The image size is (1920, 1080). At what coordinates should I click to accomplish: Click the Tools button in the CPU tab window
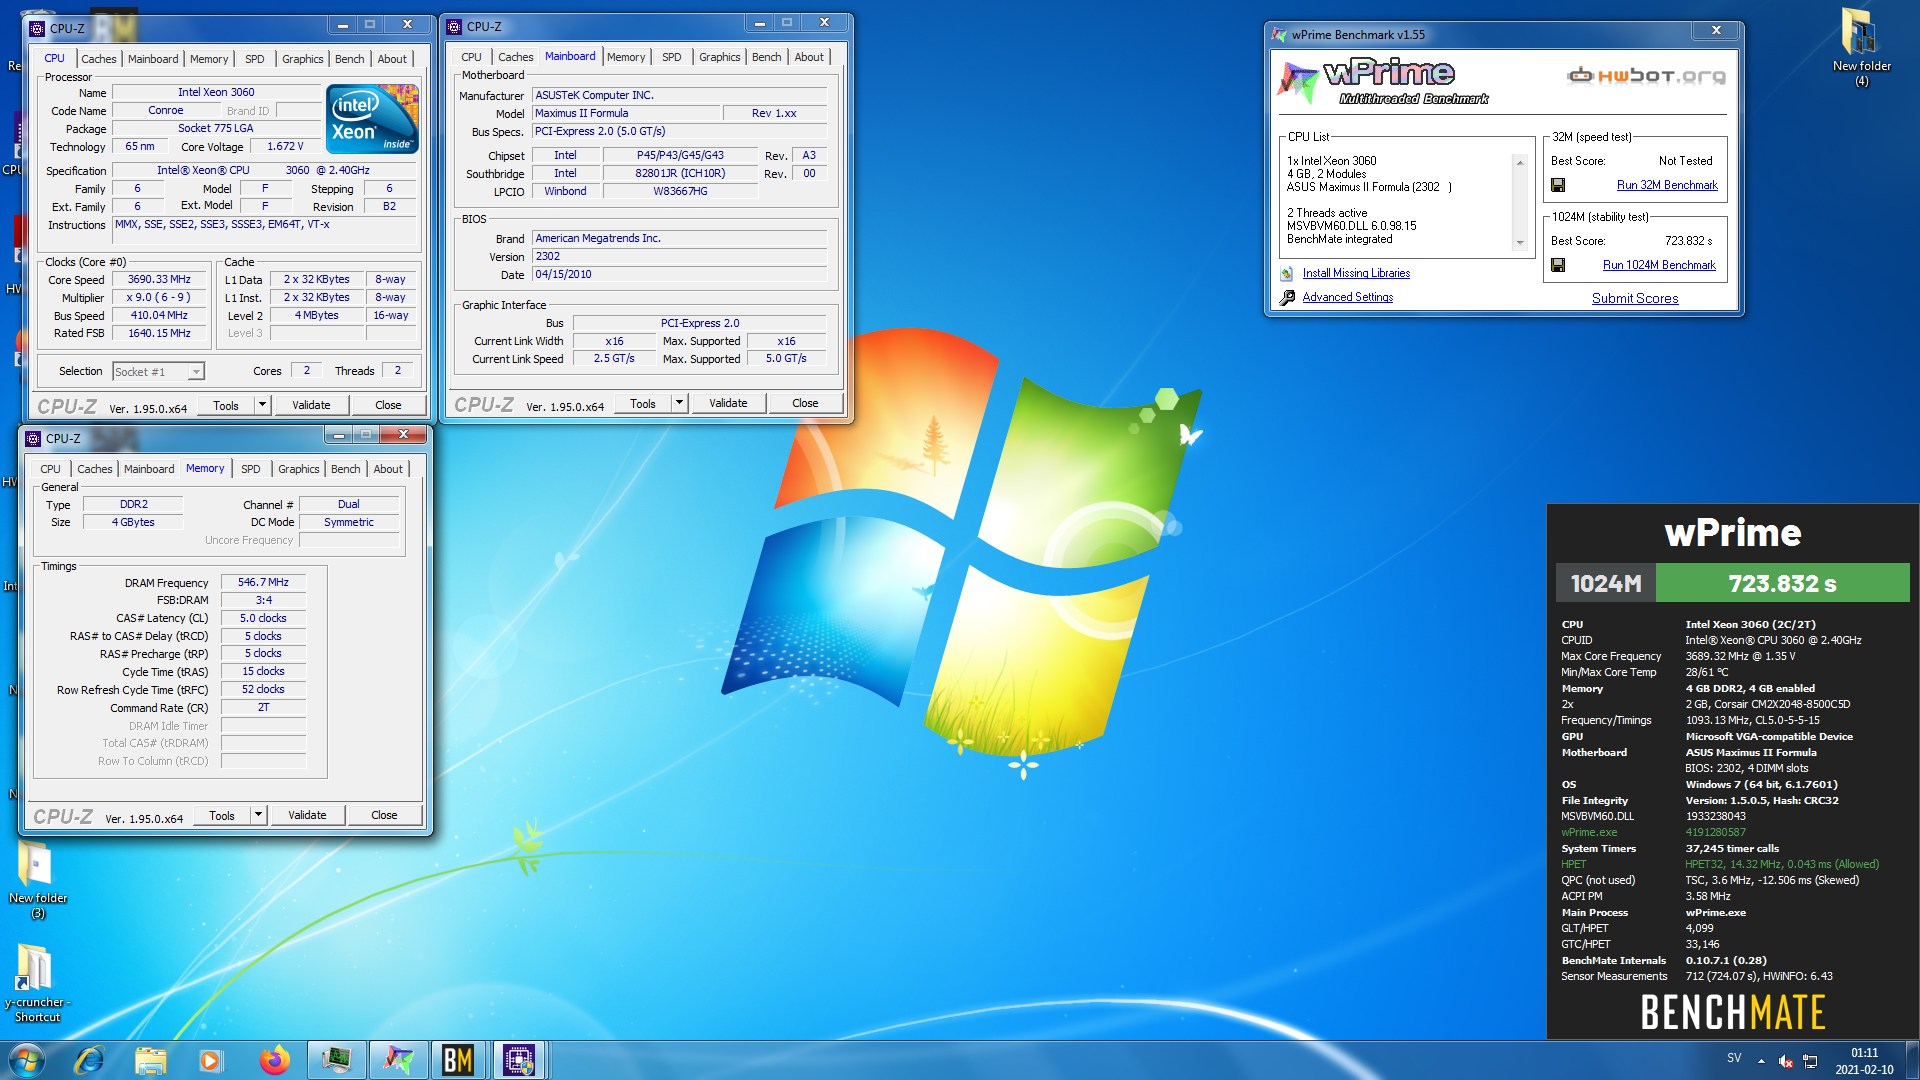click(226, 405)
